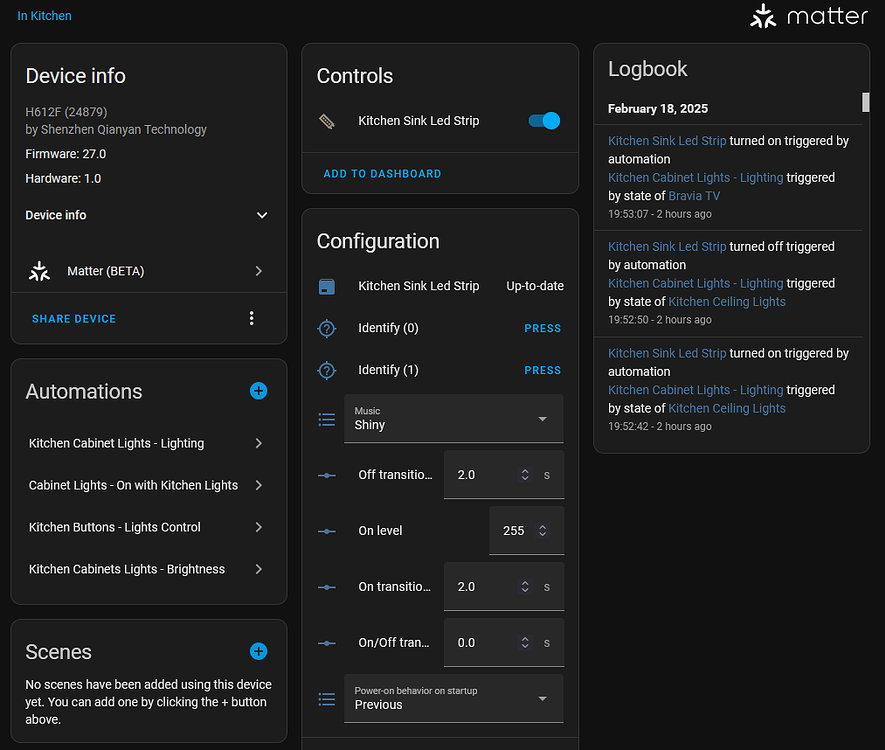Open Kitchen Ceiling Lights link at 19:52:50
Image resolution: width=885 pixels, height=750 pixels.
click(x=727, y=302)
